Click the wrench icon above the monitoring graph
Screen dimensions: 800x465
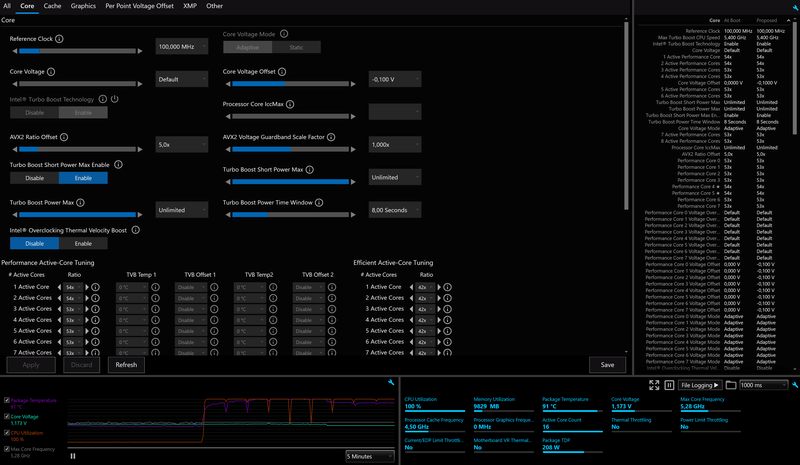click(x=390, y=382)
